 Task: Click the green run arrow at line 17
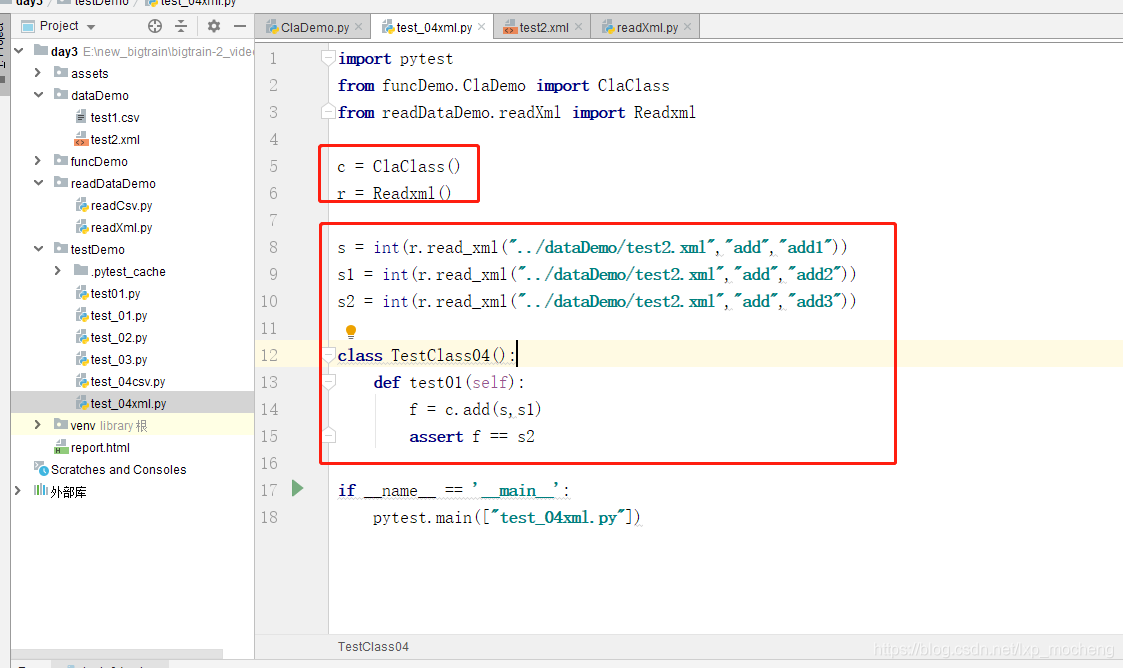[297, 488]
